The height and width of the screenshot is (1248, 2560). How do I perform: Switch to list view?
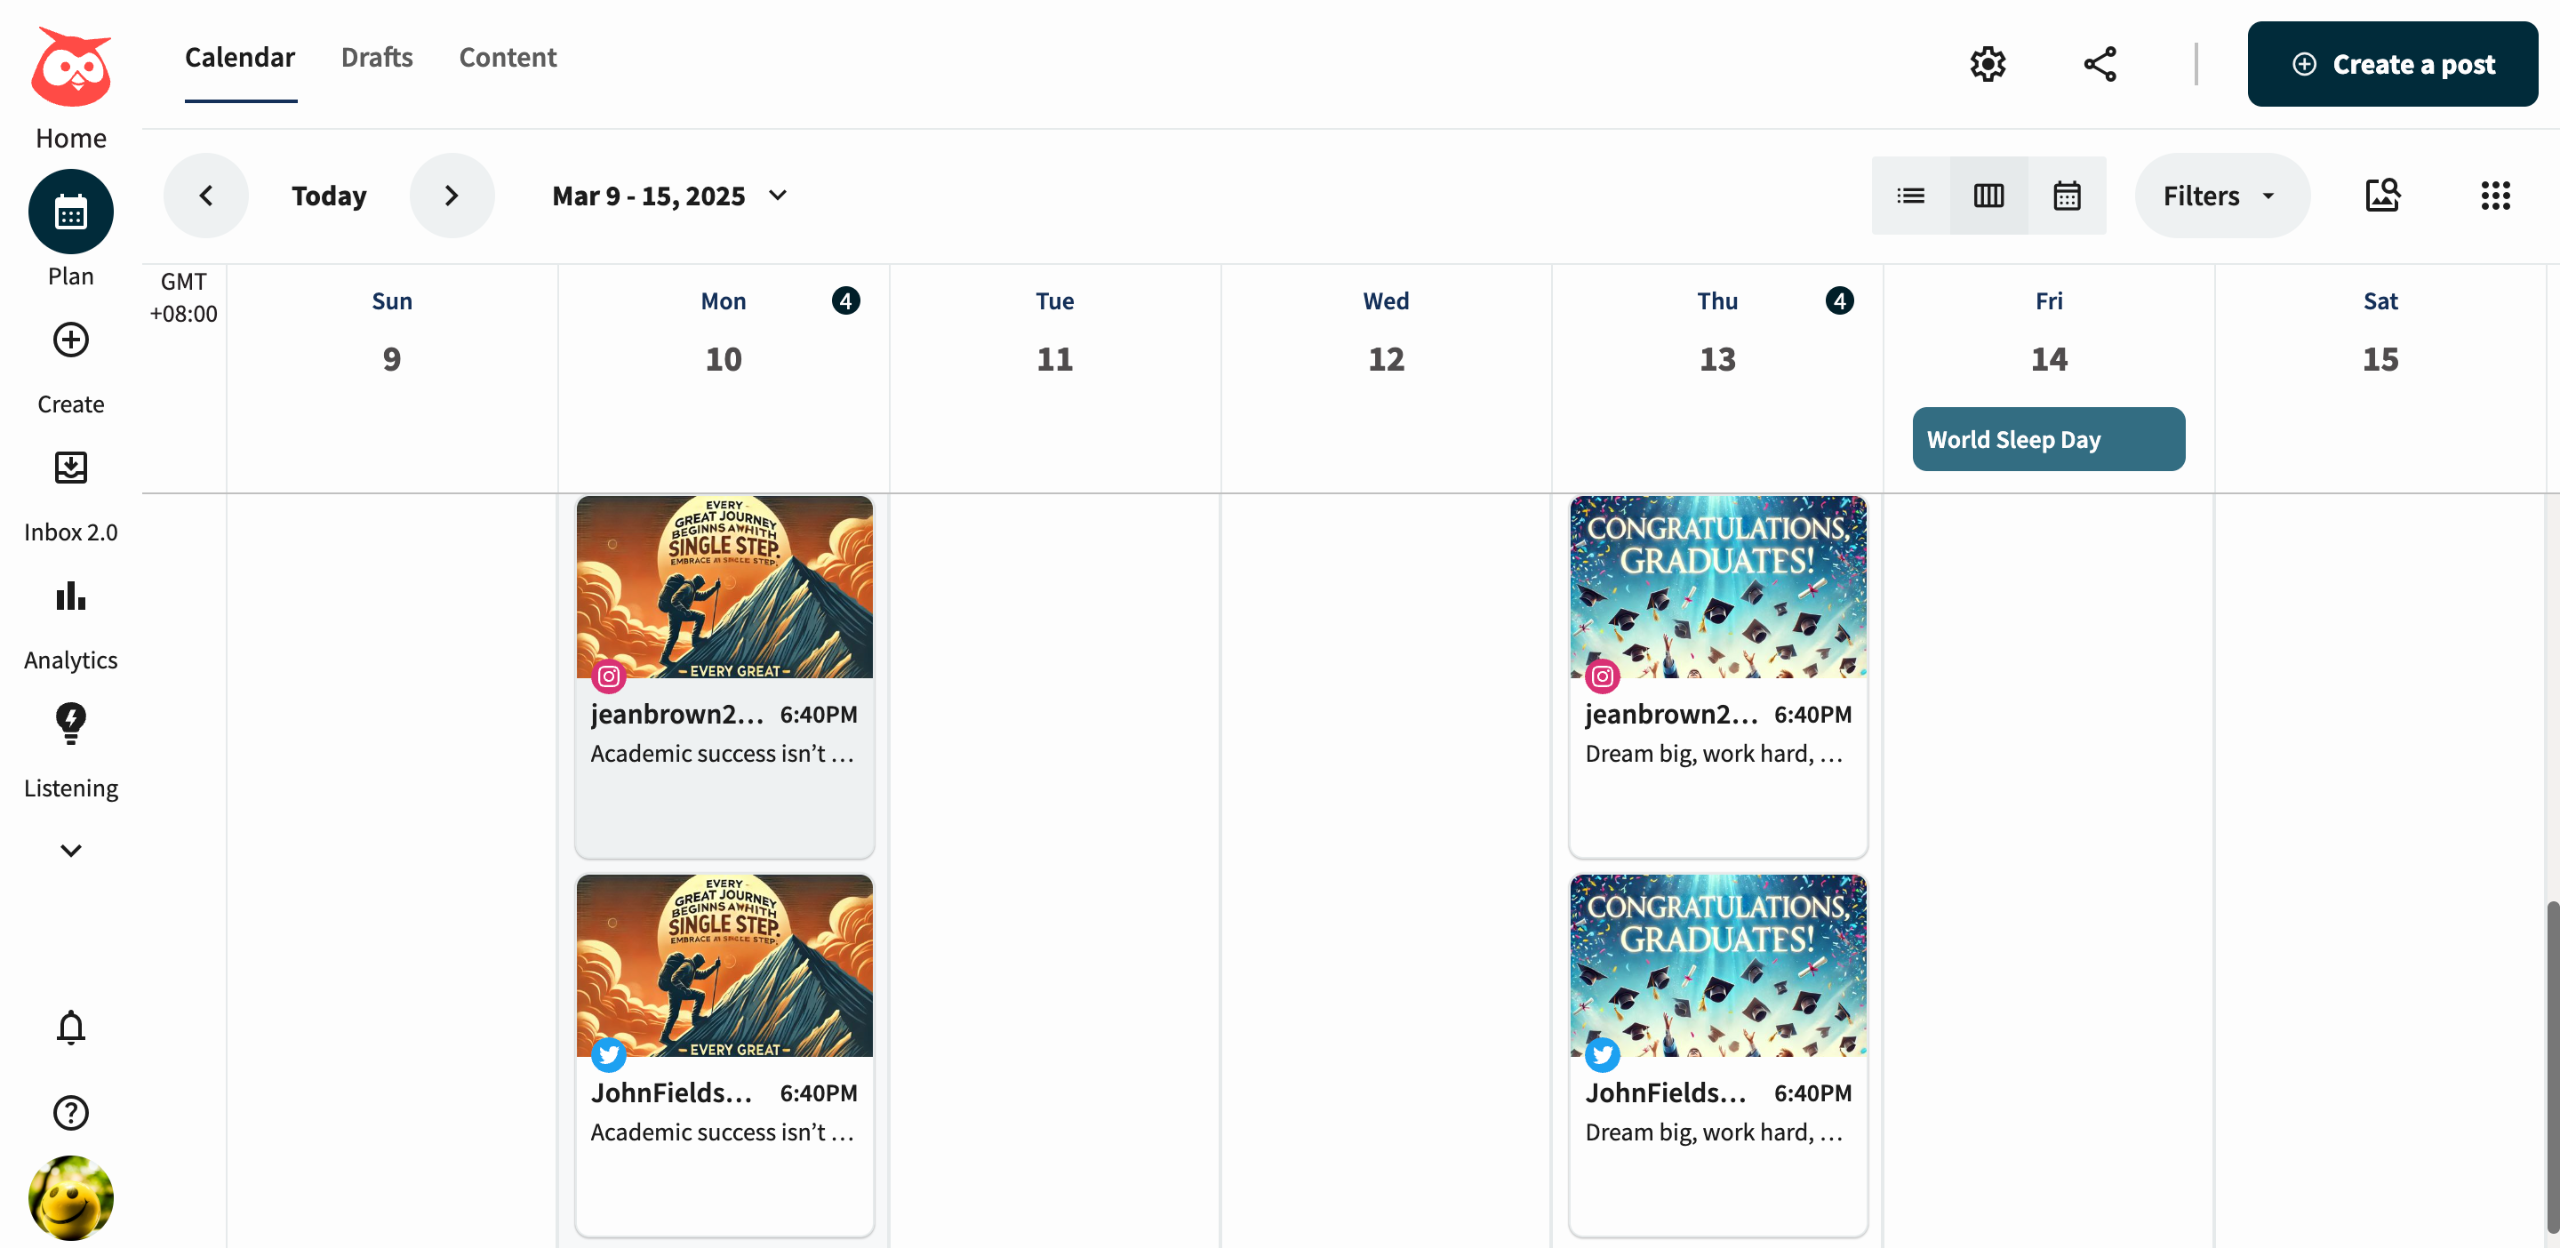point(1910,195)
